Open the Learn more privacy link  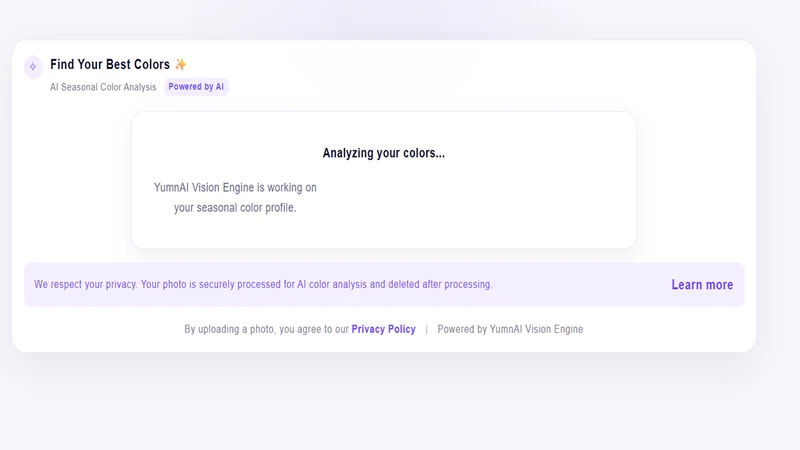702,285
